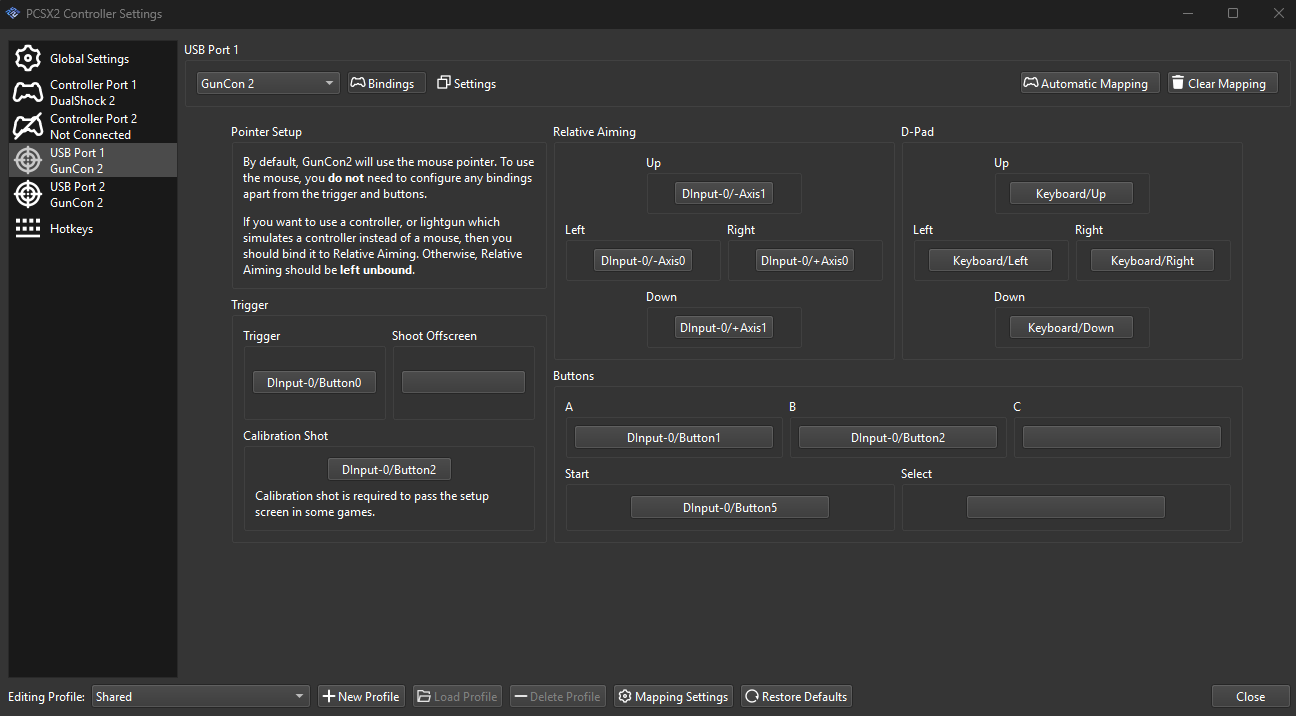1296x716 pixels.
Task: Expand the GunCon 2 device type dropdown
Action: [268, 84]
